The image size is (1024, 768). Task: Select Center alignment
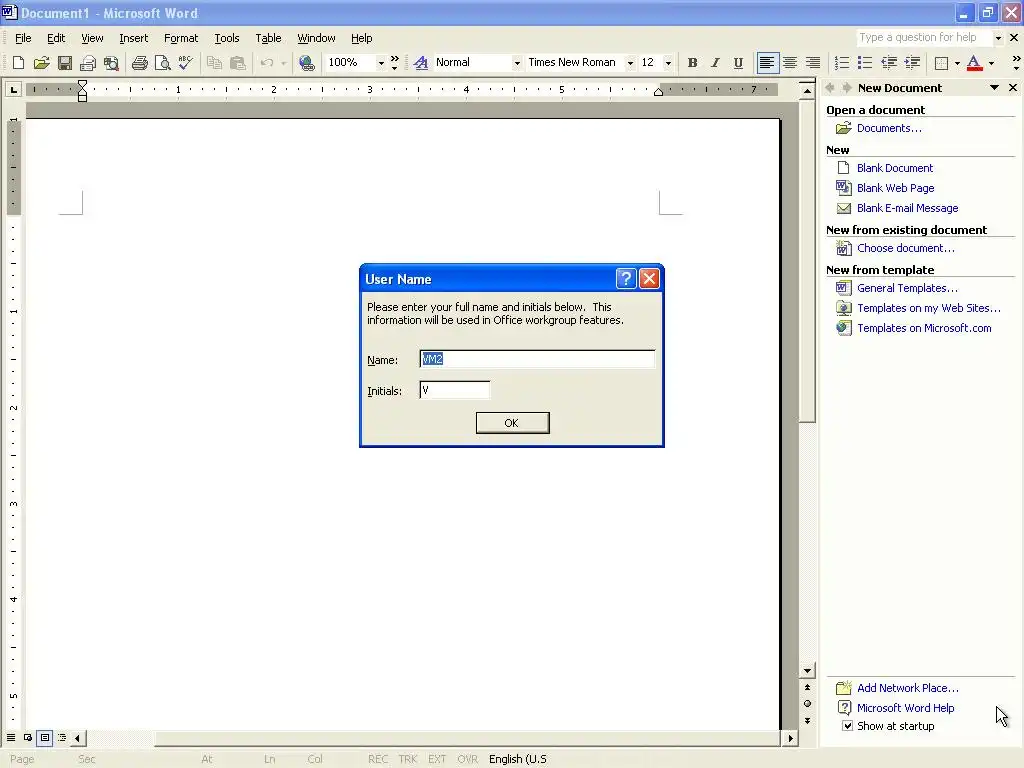tap(790, 63)
